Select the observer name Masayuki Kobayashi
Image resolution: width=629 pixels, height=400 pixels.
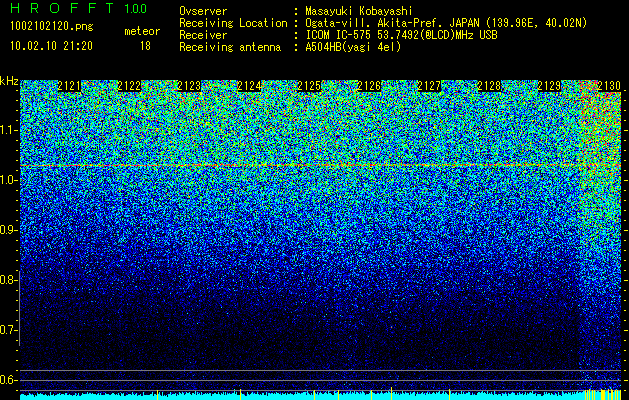click(359, 11)
